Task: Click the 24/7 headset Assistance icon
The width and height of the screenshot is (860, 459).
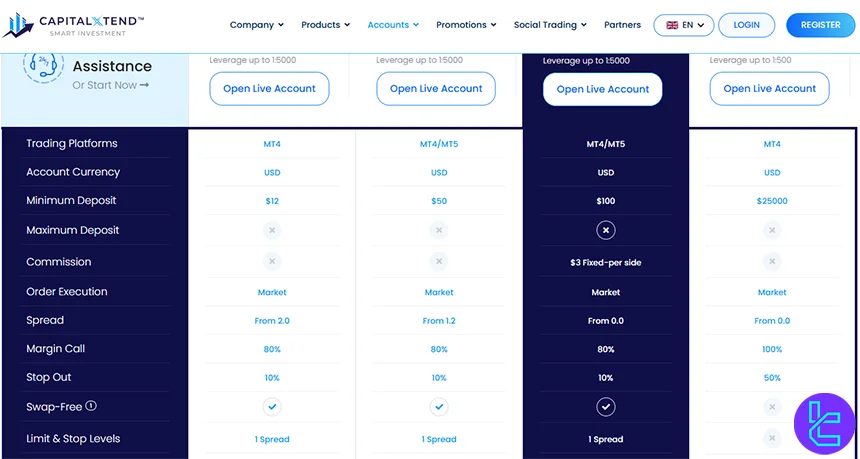Action: [43, 65]
